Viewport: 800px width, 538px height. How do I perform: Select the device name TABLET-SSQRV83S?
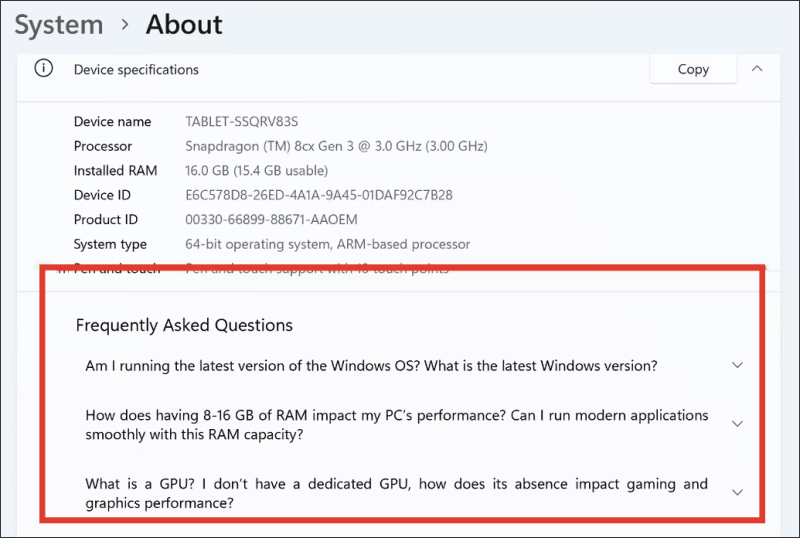click(x=242, y=121)
